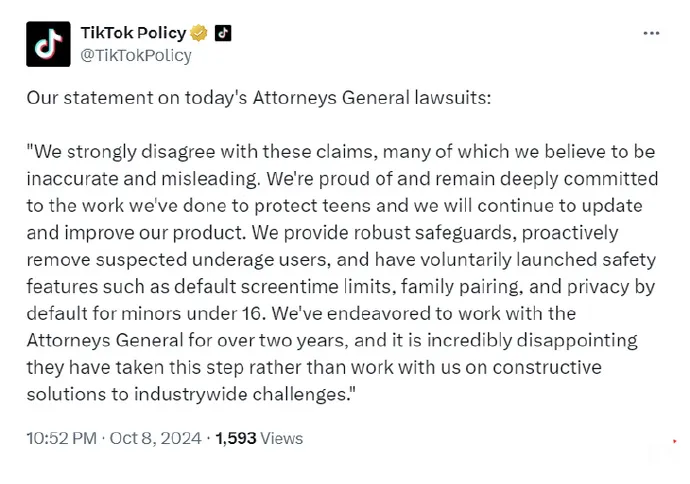690x484 pixels.
Task: Click the number 16 in the statement
Action: point(253,313)
